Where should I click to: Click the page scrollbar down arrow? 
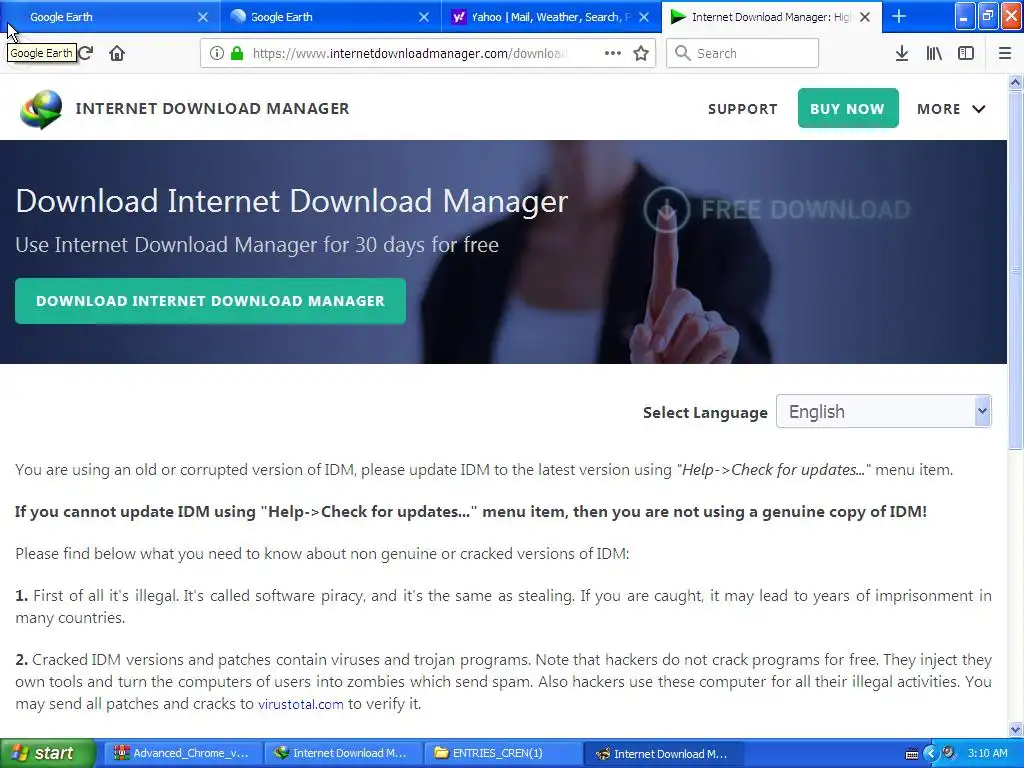pos(1015,729)
